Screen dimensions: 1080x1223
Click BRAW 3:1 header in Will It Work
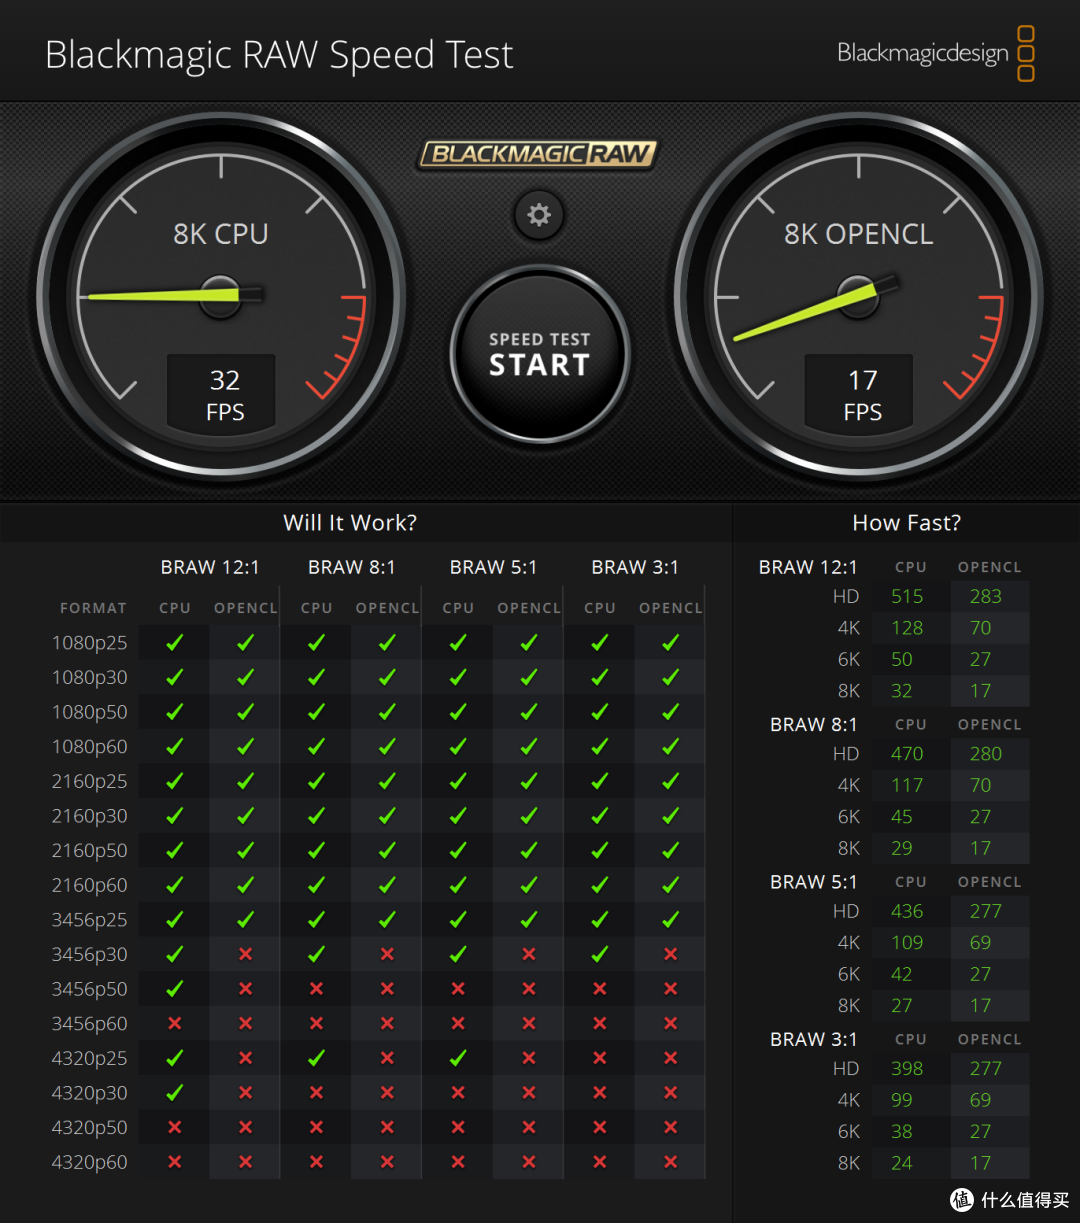635,567
